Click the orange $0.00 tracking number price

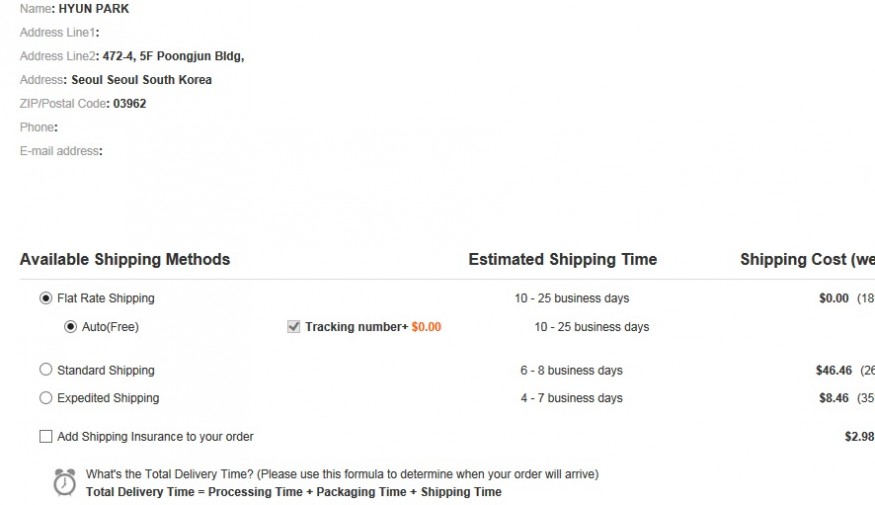tap(426, 327)
